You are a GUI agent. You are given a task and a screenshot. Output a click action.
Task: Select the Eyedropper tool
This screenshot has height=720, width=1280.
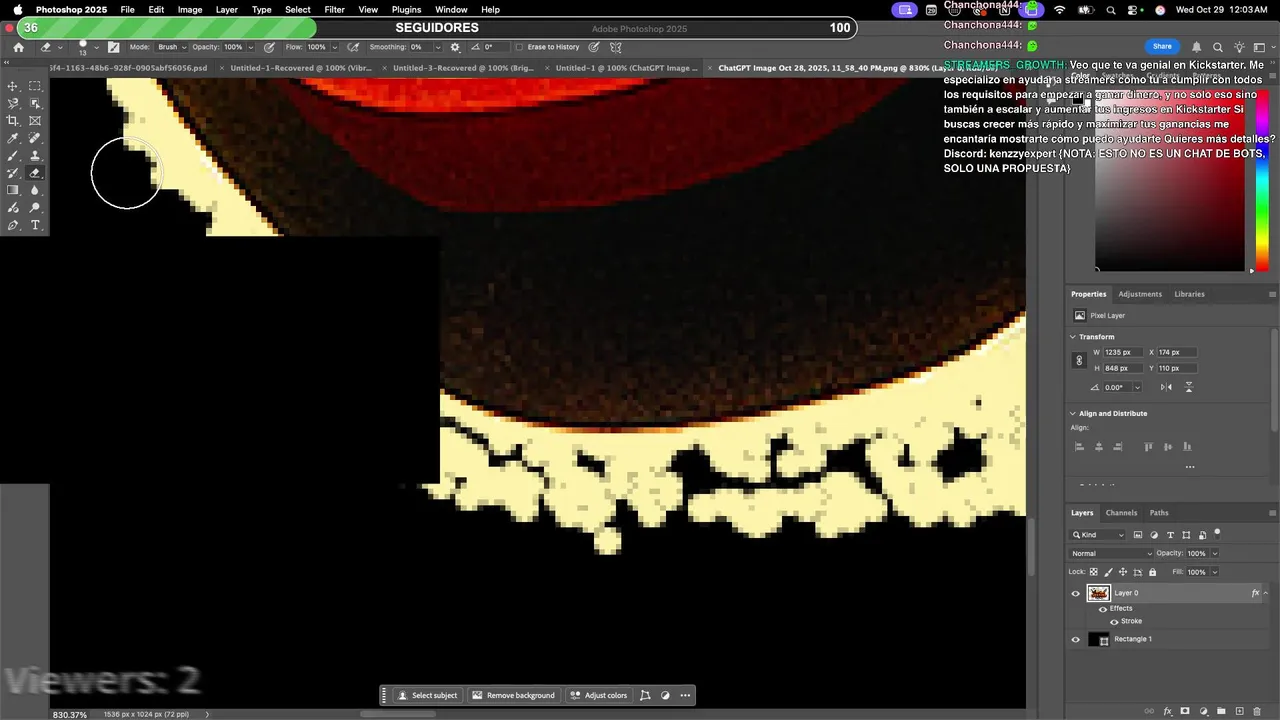pos(13,138)
